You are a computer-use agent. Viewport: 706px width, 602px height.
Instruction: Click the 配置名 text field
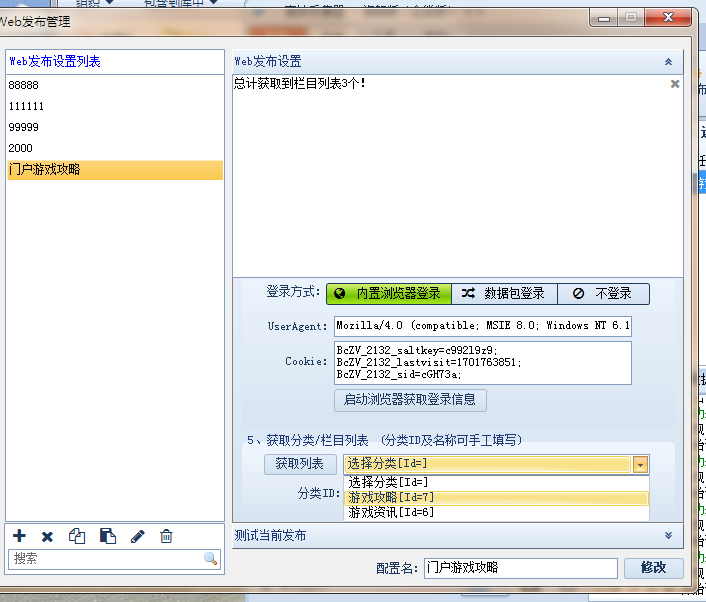pos(520,568)
